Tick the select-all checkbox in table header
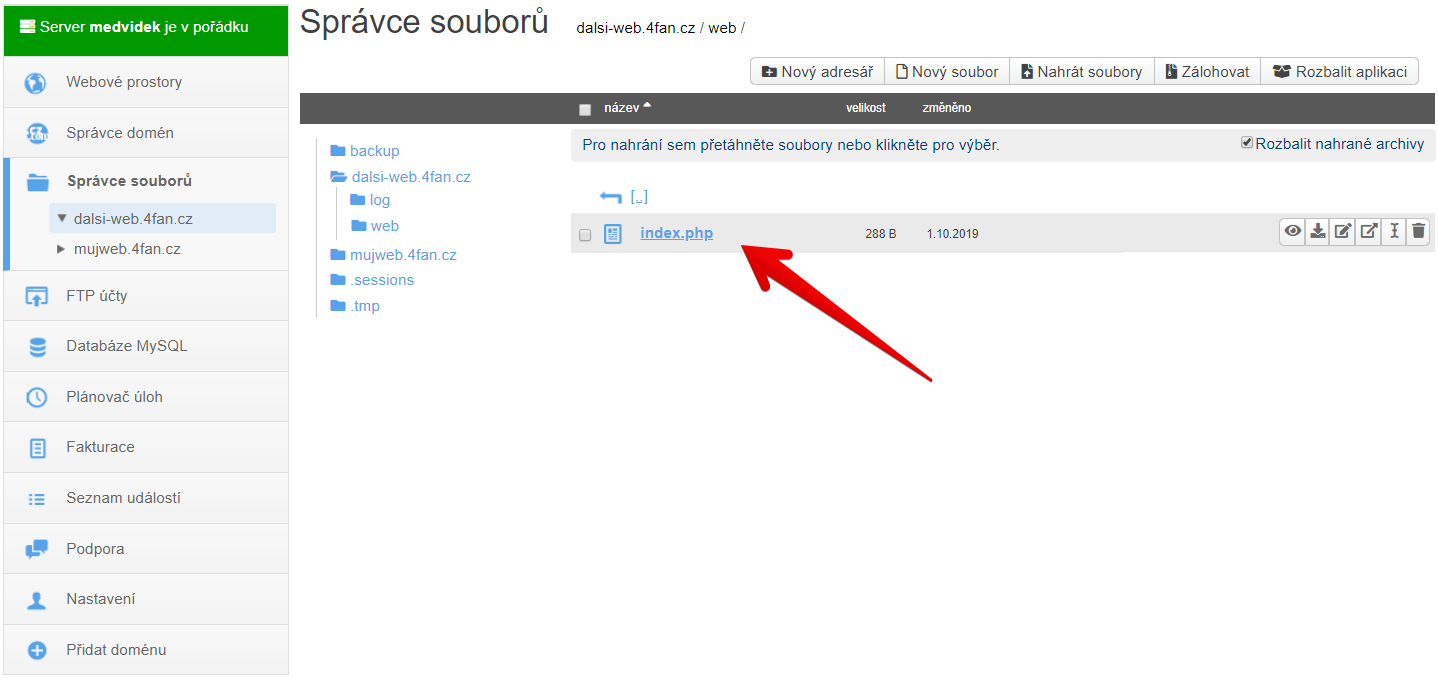 [585, 109]
